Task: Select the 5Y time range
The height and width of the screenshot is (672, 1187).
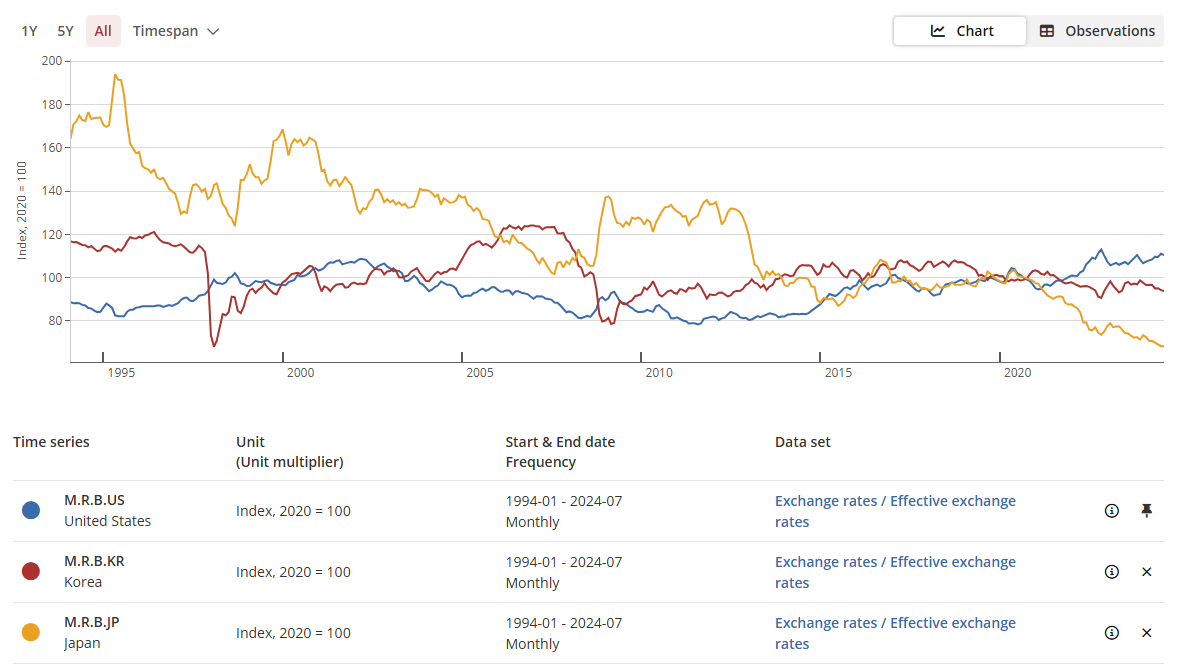Action: coord(66,31)
